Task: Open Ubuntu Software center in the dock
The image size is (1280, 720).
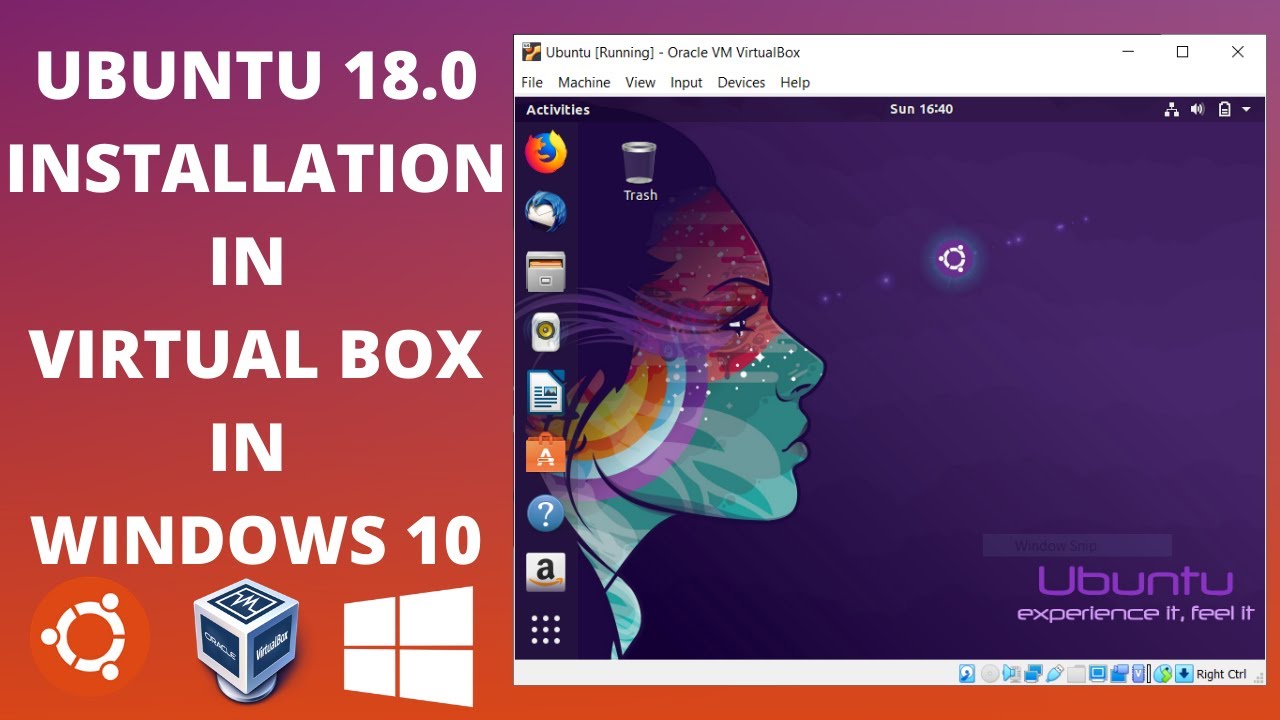Action: [x=545, y=453]
